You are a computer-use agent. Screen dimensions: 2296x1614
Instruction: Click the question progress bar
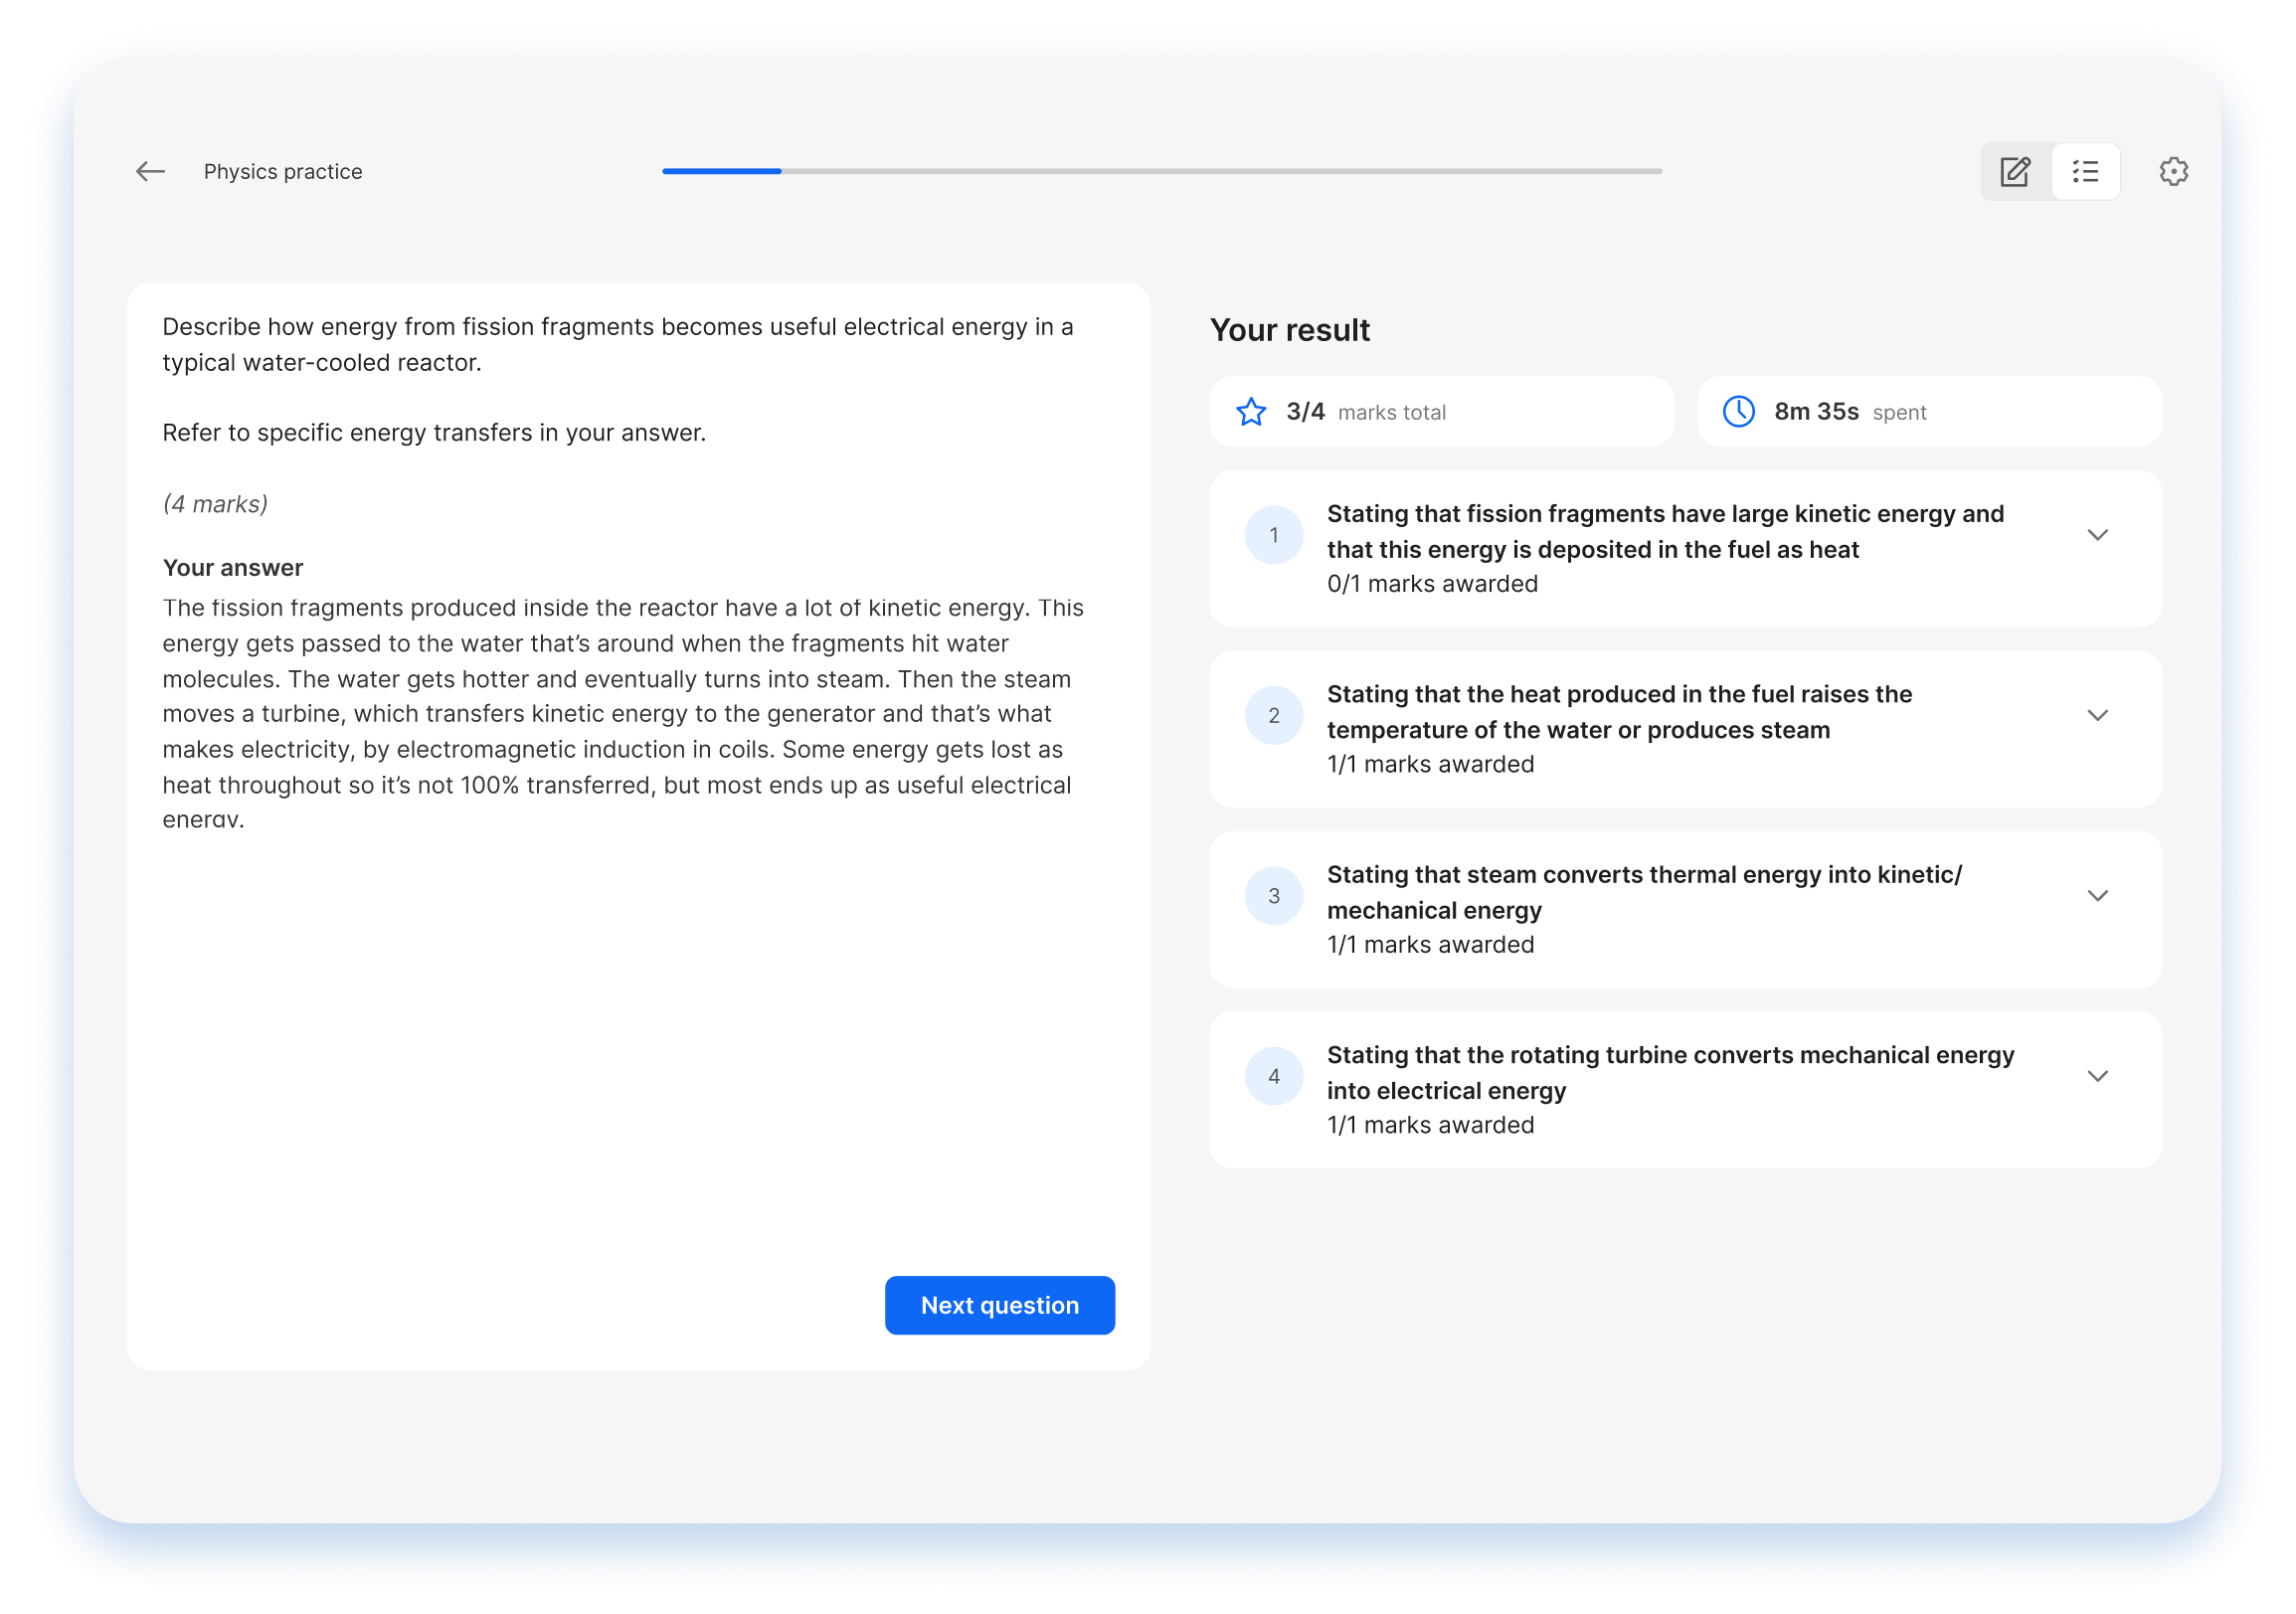[1161, 172]
